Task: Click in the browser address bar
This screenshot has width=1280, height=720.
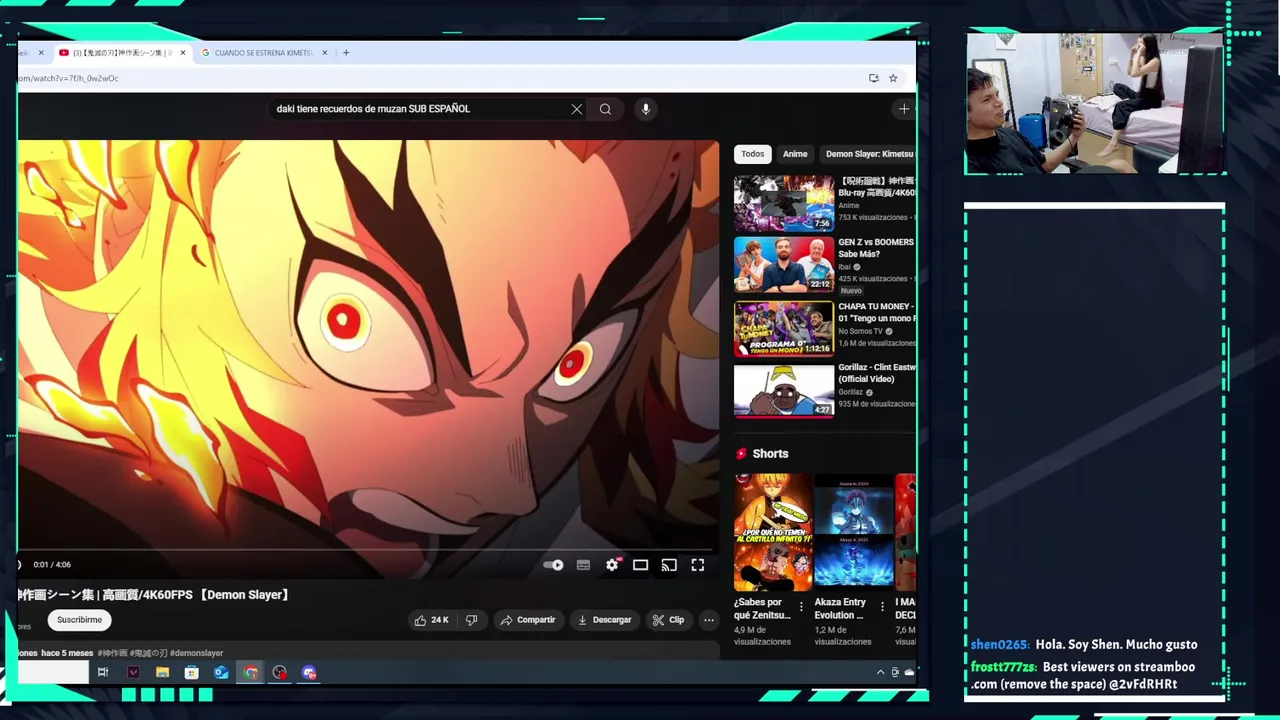Action: (440, 78)
